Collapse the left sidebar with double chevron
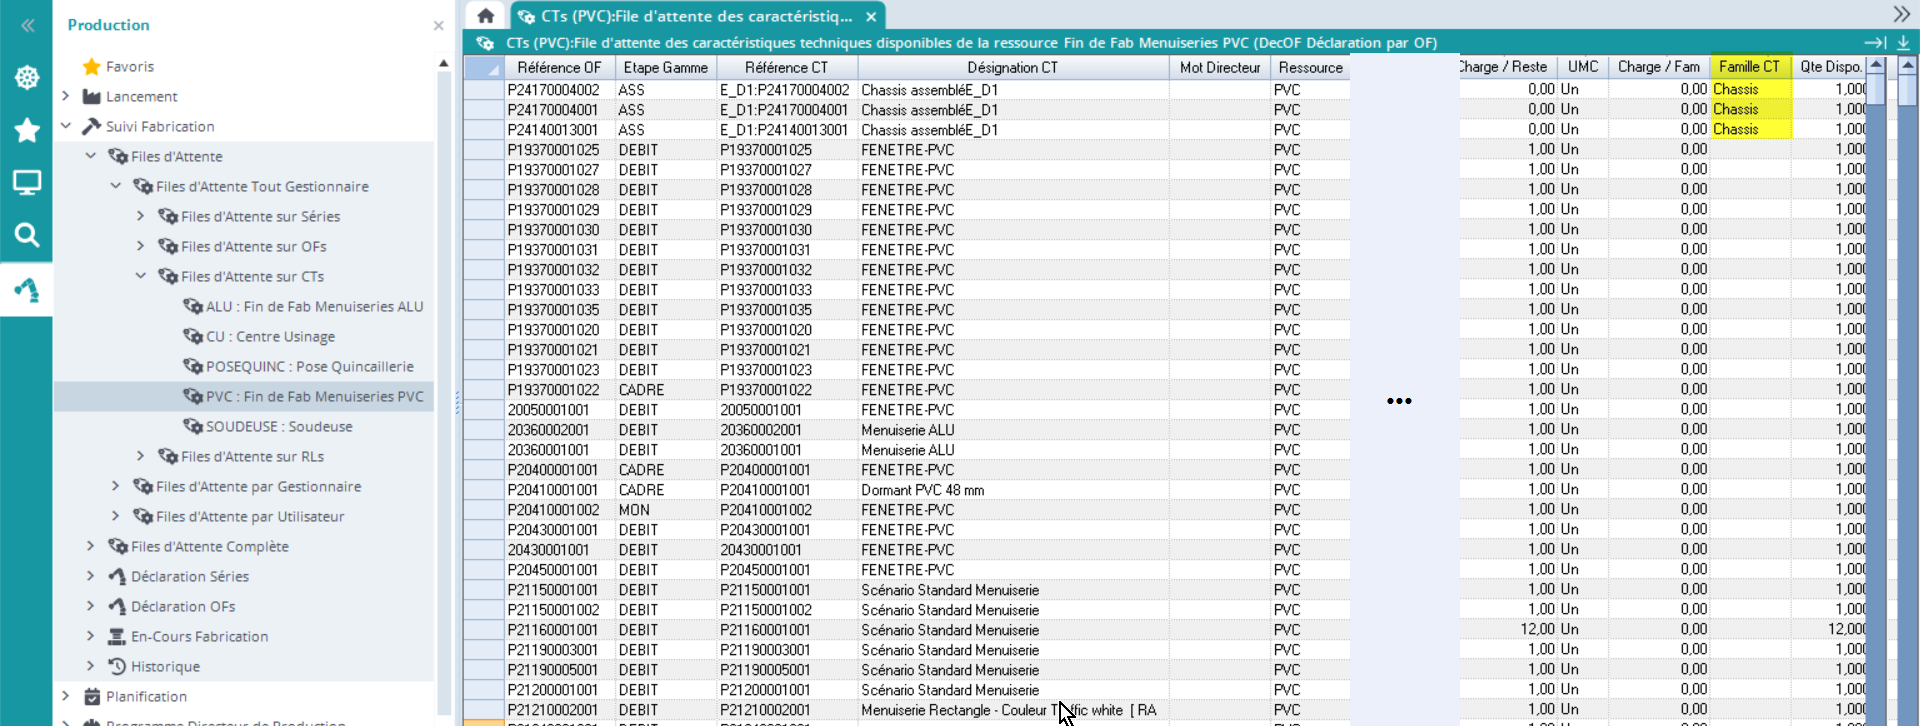Screen dimensions: 1920x726 (x=27, y=25)
